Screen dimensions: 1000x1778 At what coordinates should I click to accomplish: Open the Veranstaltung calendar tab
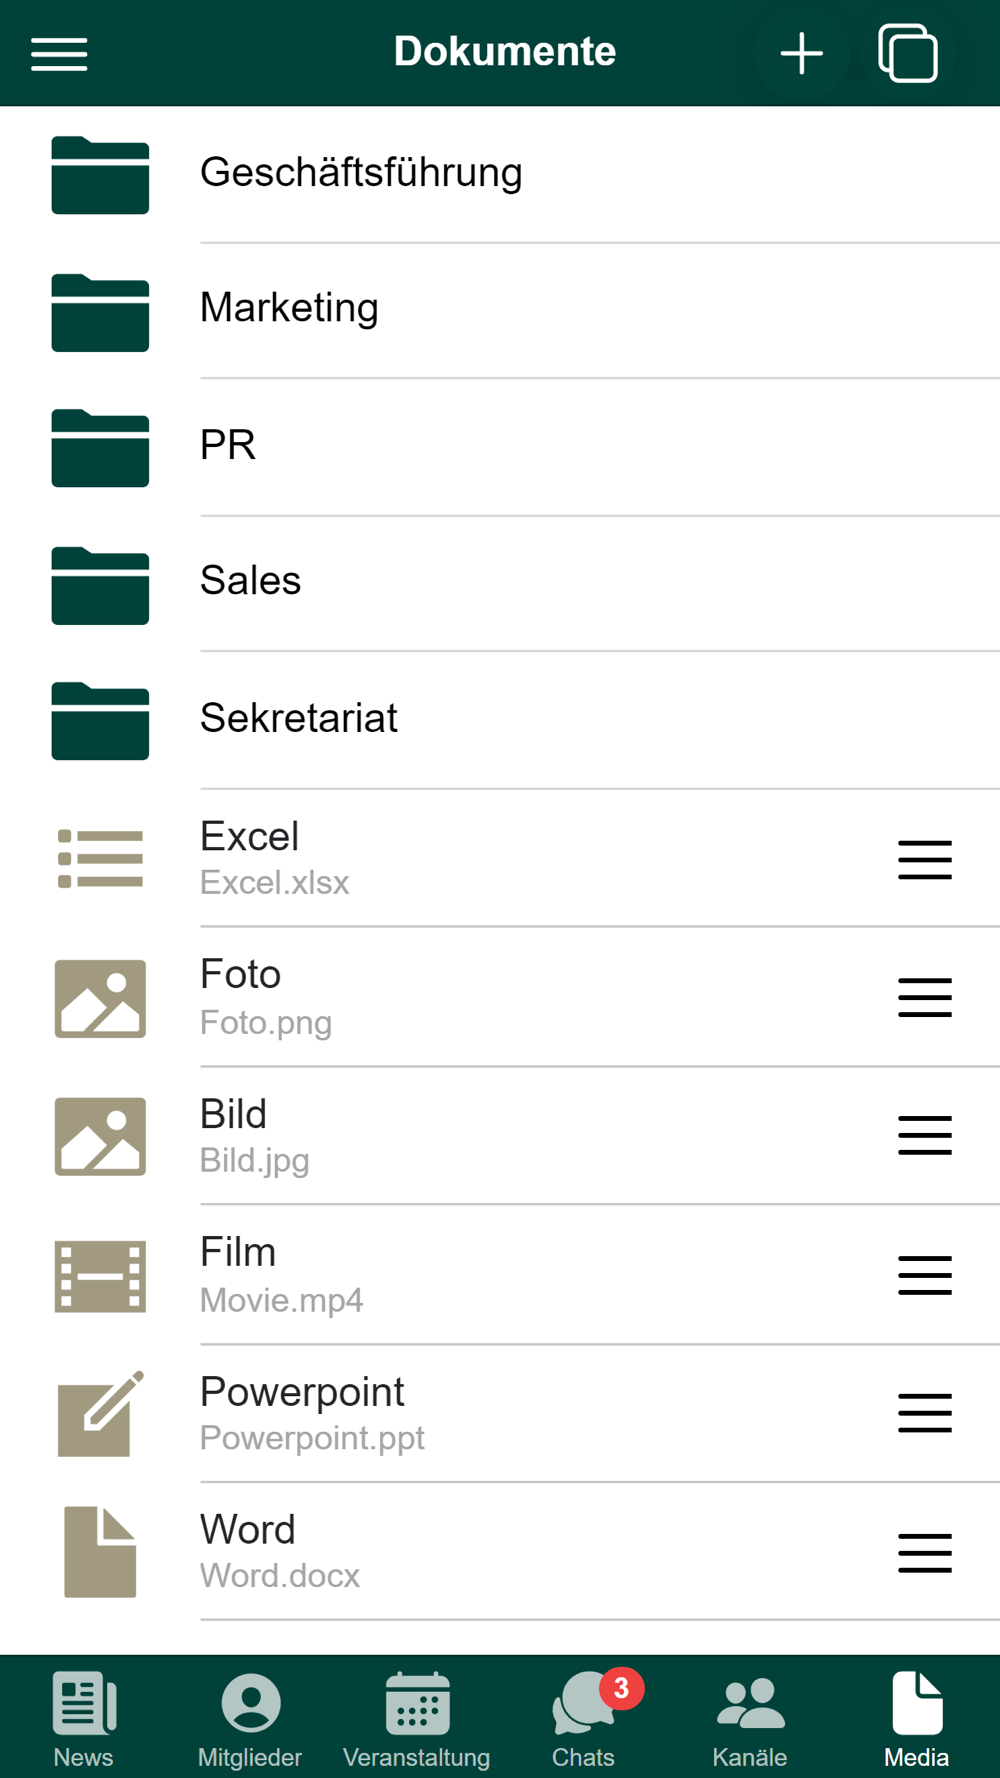pos(417,1720)
